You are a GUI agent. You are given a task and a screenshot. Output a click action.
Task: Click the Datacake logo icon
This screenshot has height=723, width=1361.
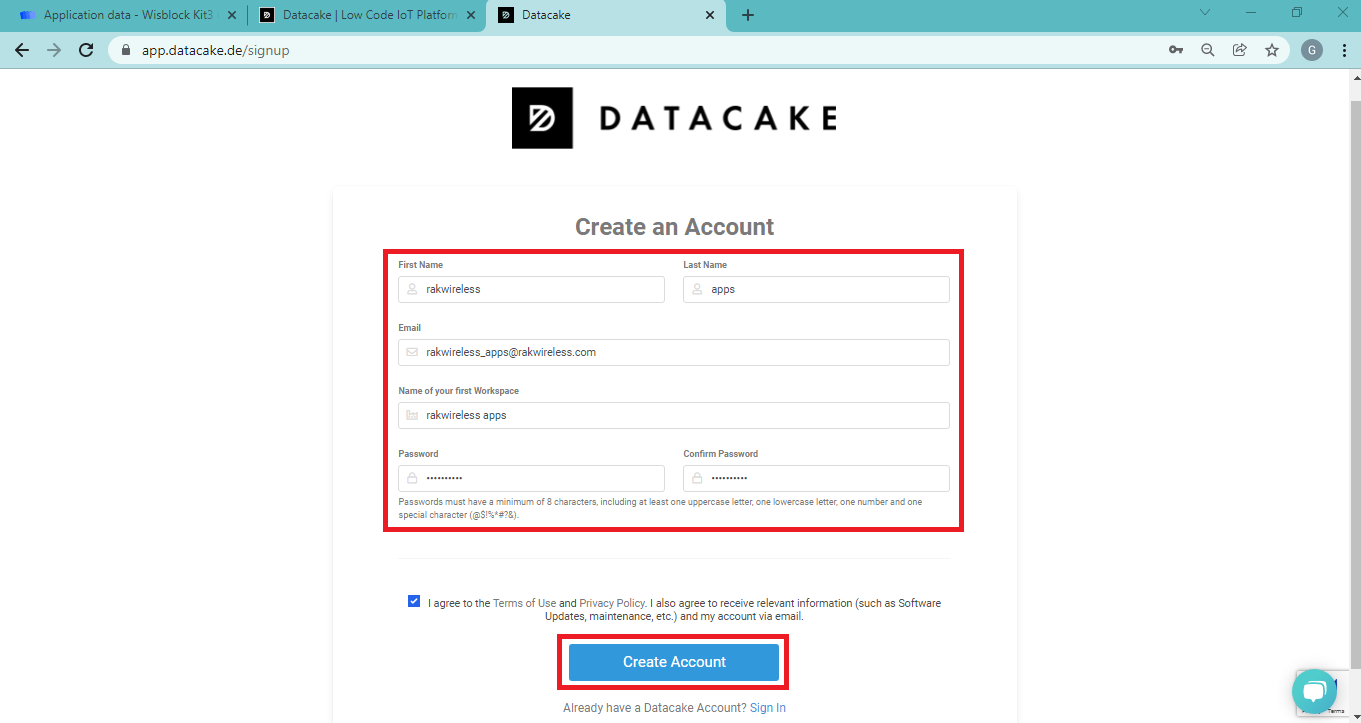tap(542, 118)
